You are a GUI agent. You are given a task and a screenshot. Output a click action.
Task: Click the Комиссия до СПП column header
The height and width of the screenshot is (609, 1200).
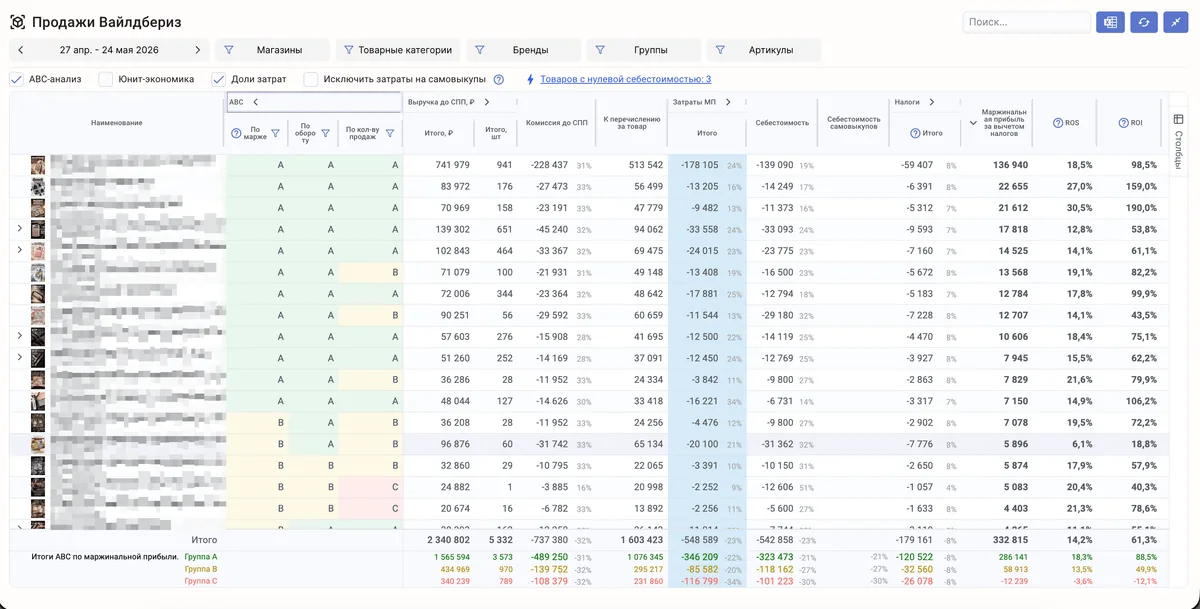pos(557,123)
